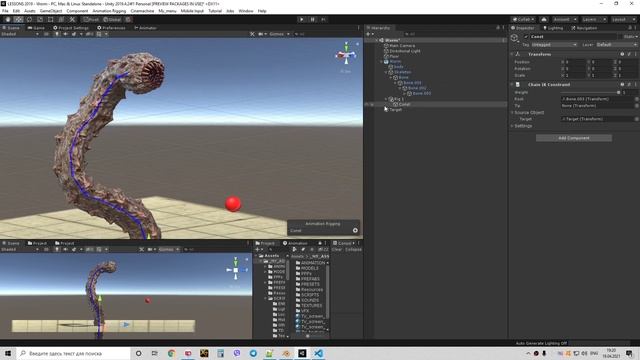Click the Play button
640x360 pixels.
(302, 20)
